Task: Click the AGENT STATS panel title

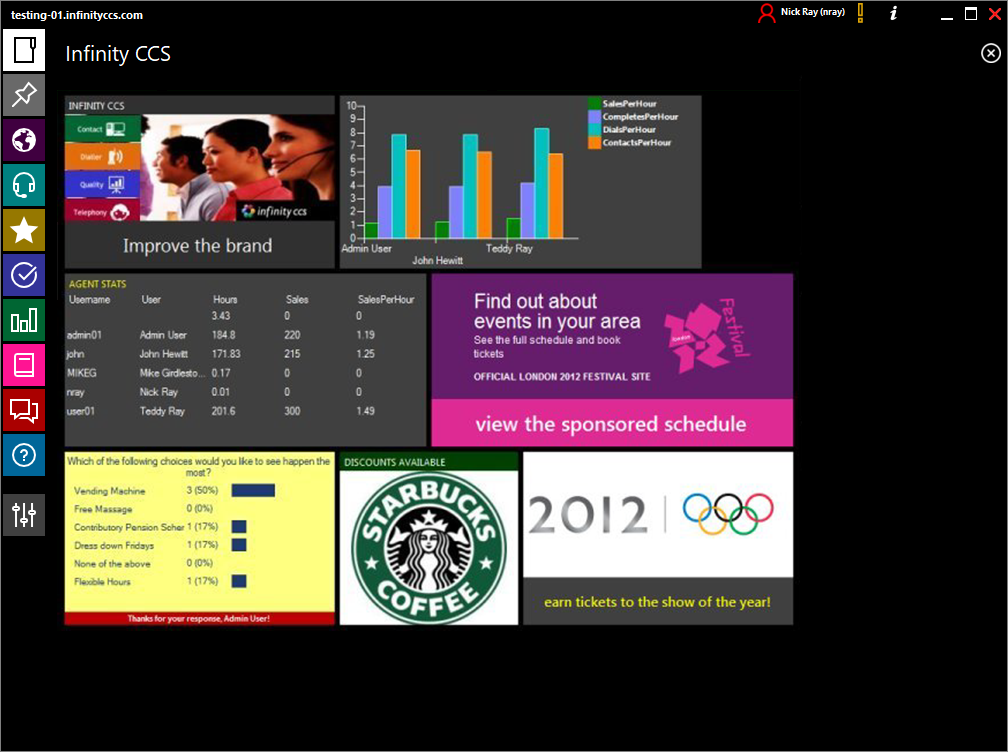Action: click(98, 284)
